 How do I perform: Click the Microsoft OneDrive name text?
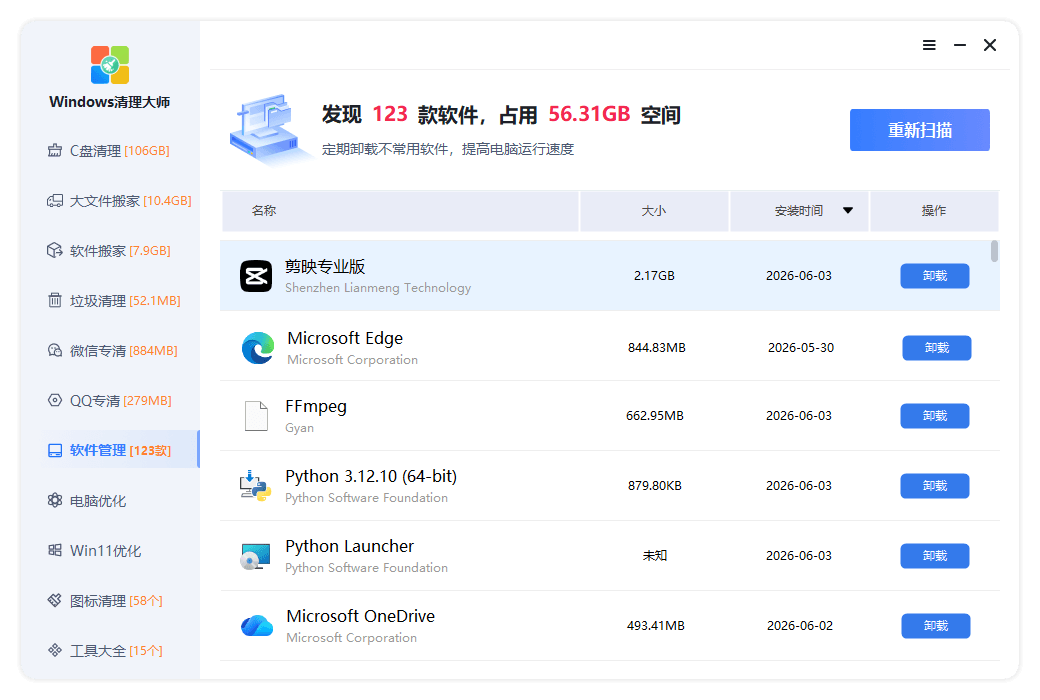click(x=361, y=616)
